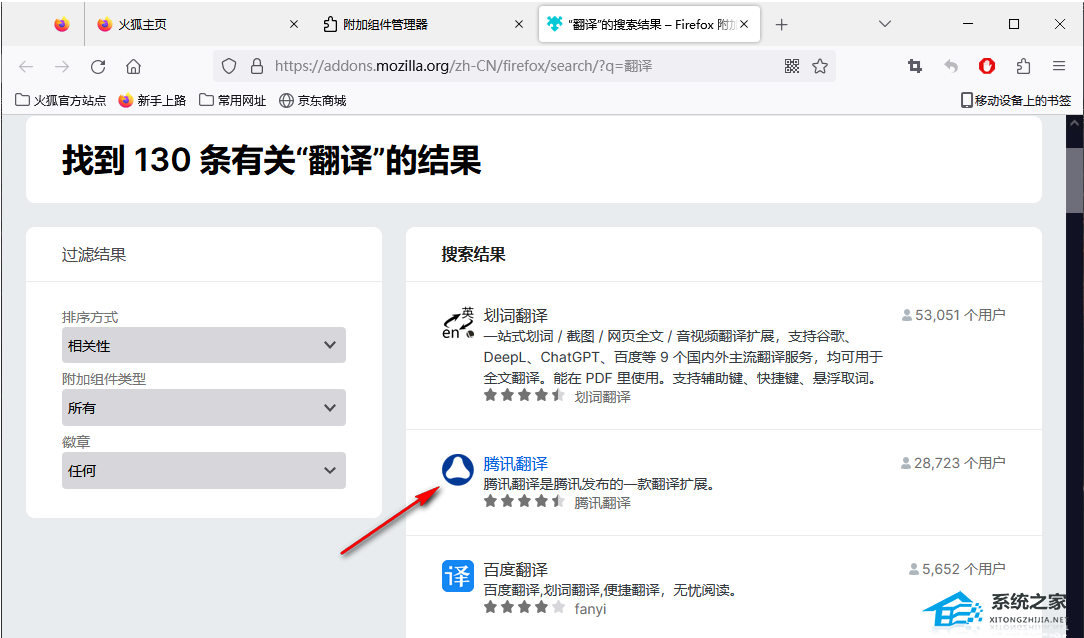
Task: Expand the 排序方式 相关性 dropdown
Action: (x=204, y=345)
